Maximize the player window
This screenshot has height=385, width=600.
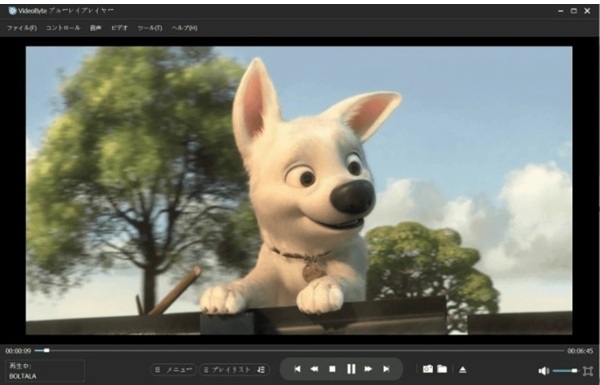tap(574, 11)
